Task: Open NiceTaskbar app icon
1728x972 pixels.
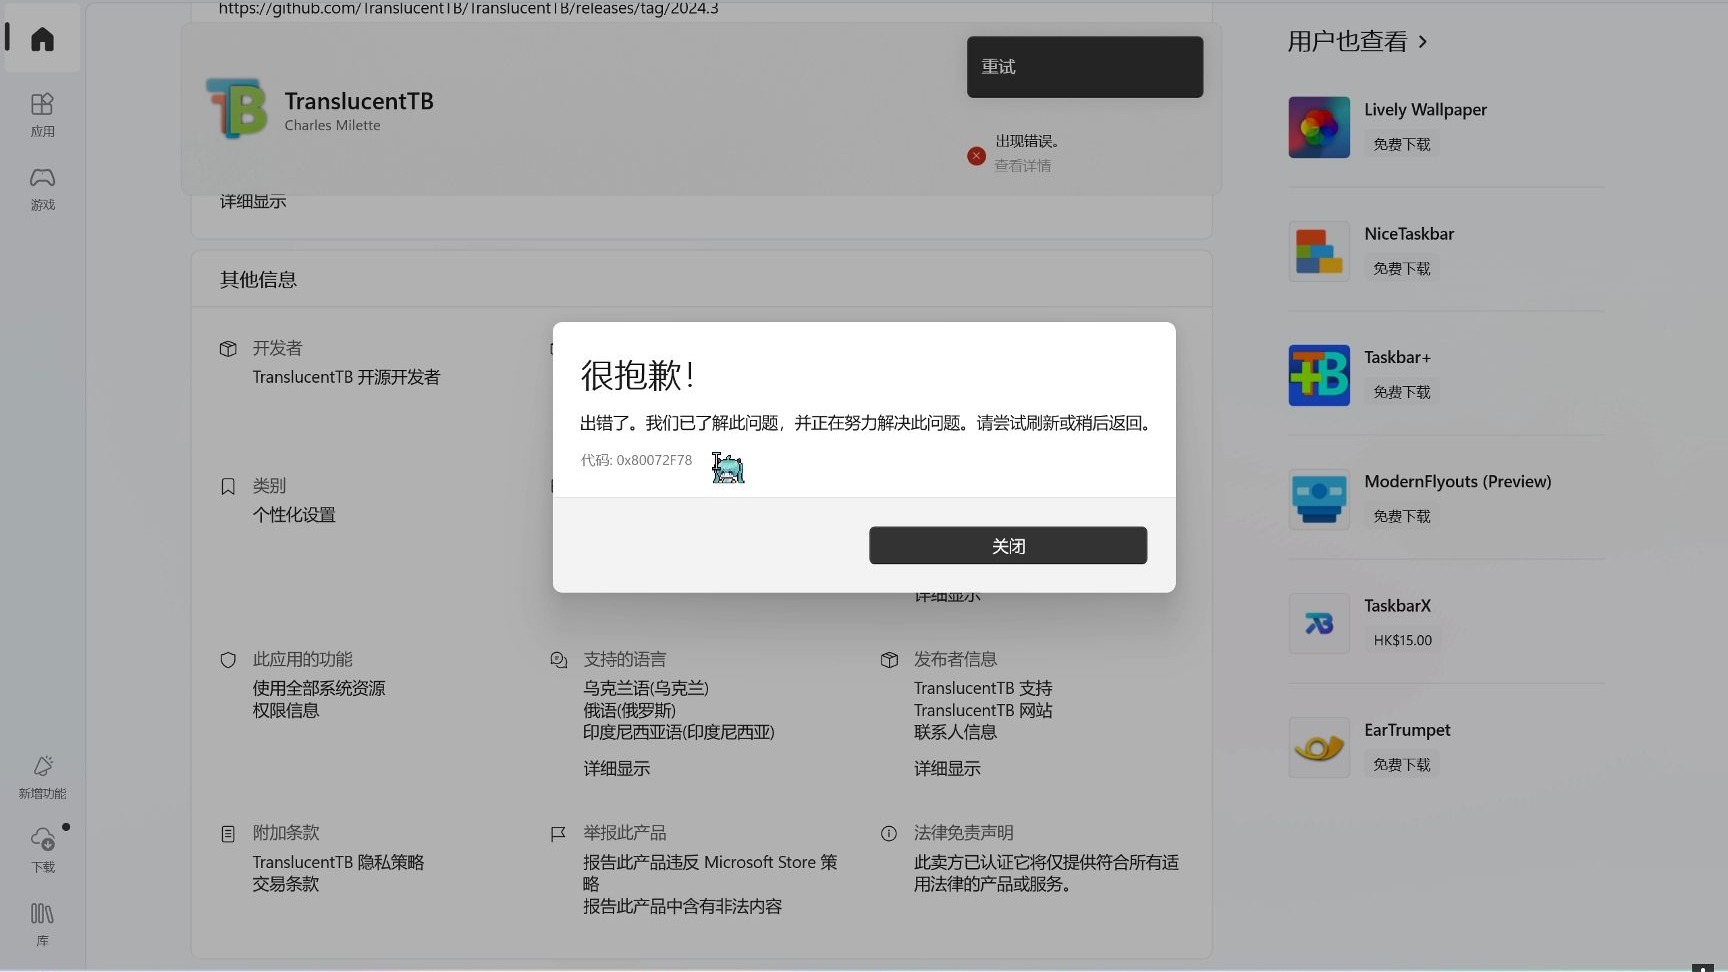Action: 1319,251
